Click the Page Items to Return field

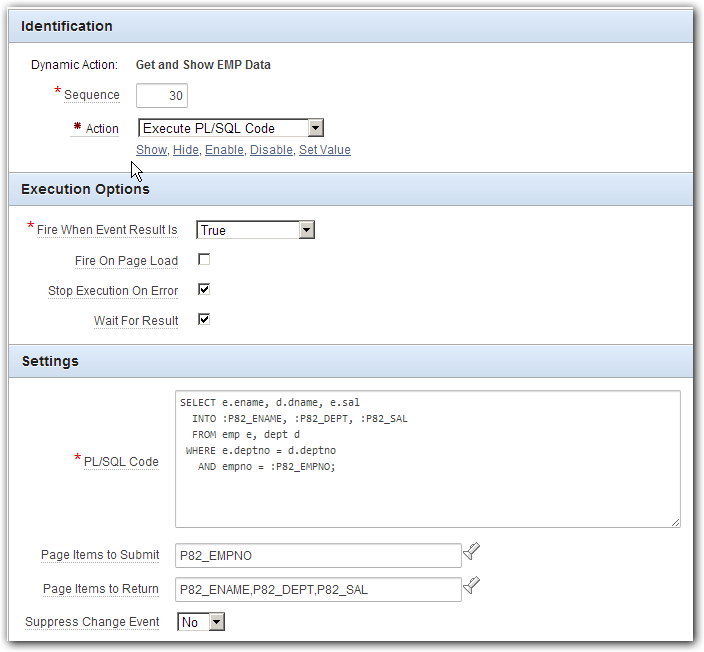(x=318, y=590)
